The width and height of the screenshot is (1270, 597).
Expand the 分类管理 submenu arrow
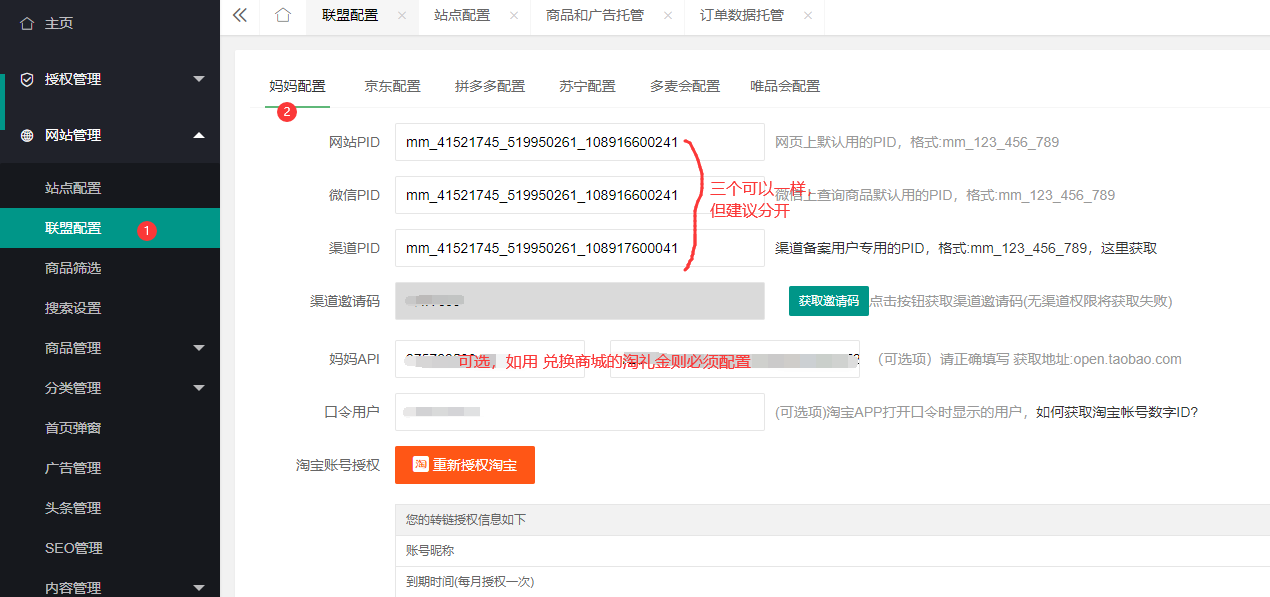pos(199,388)
